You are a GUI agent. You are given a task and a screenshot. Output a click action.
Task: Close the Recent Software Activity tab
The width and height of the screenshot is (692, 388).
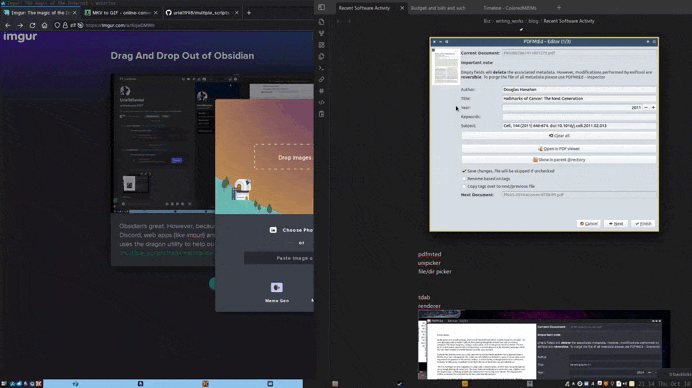(402, 8)
